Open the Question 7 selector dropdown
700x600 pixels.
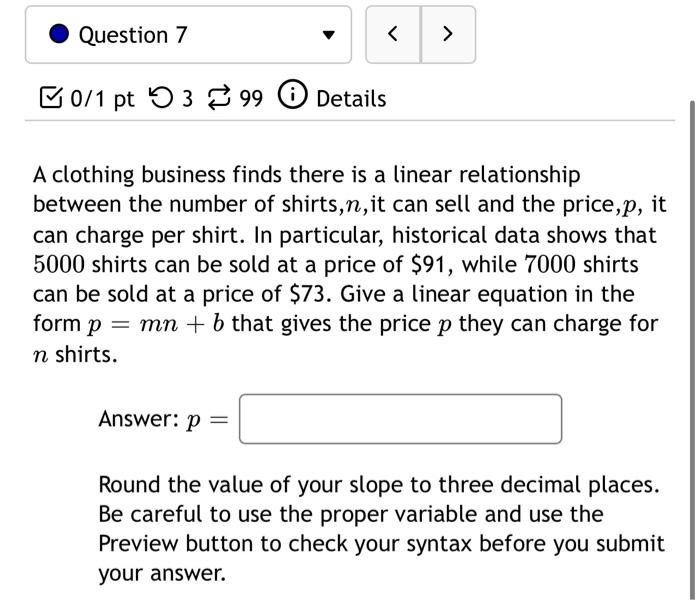(188, 35)
